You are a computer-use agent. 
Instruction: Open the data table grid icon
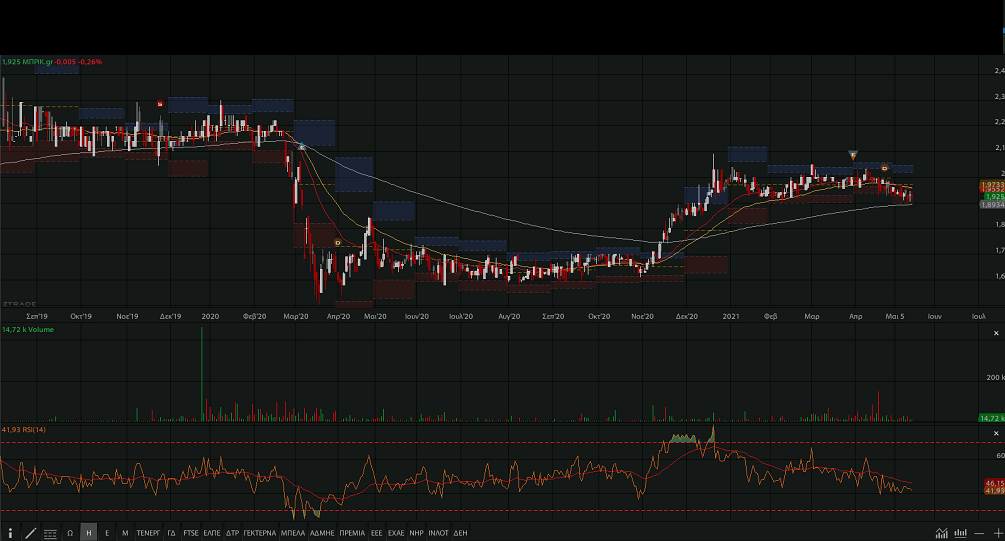click(x=50, y=533)
